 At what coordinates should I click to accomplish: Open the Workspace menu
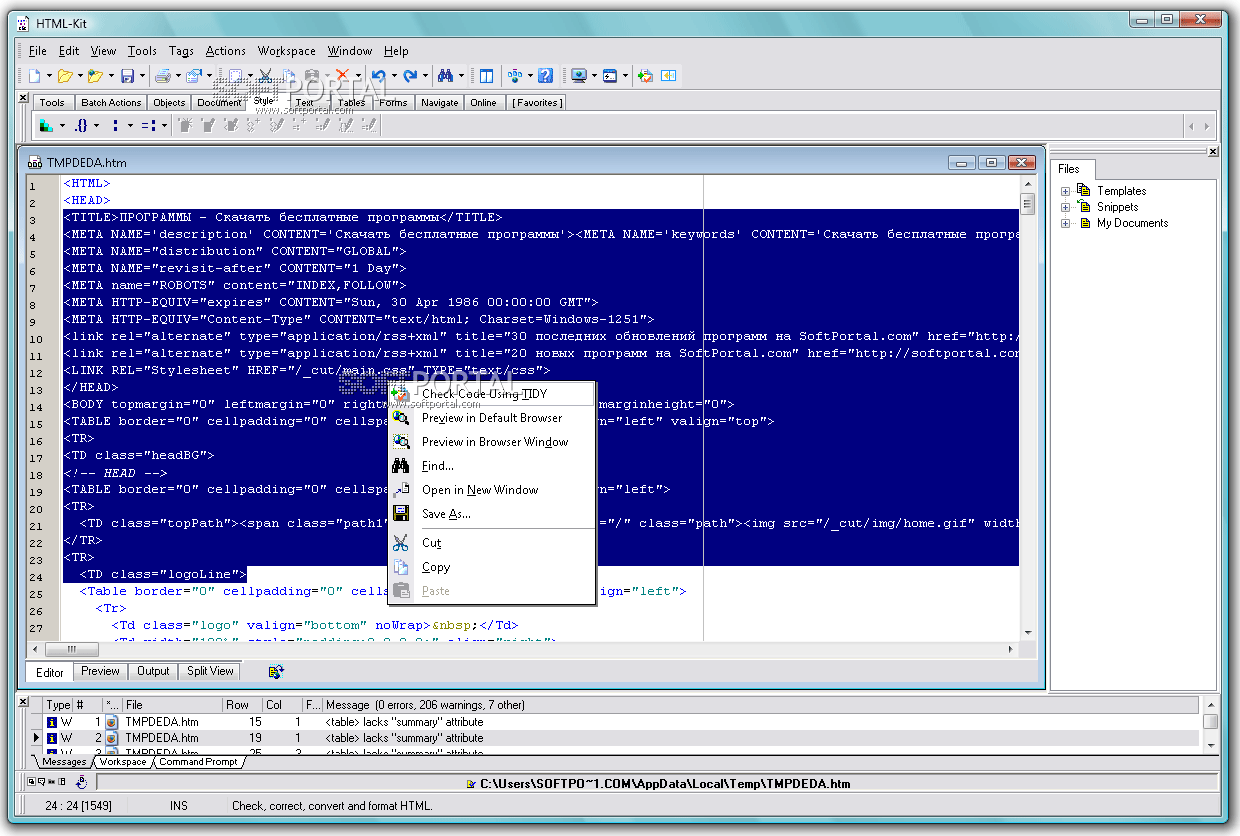pyautogui.click(x=286, y=51)
